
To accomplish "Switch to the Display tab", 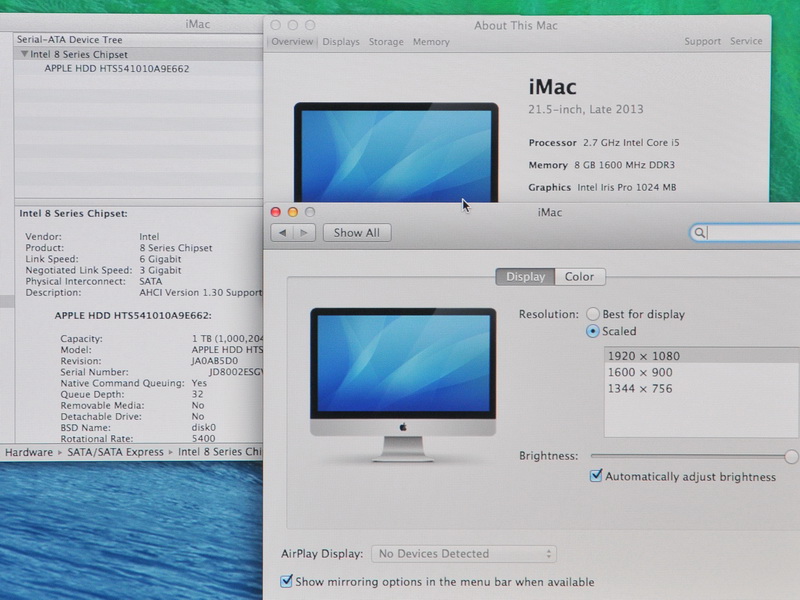I will coord(525,277).
